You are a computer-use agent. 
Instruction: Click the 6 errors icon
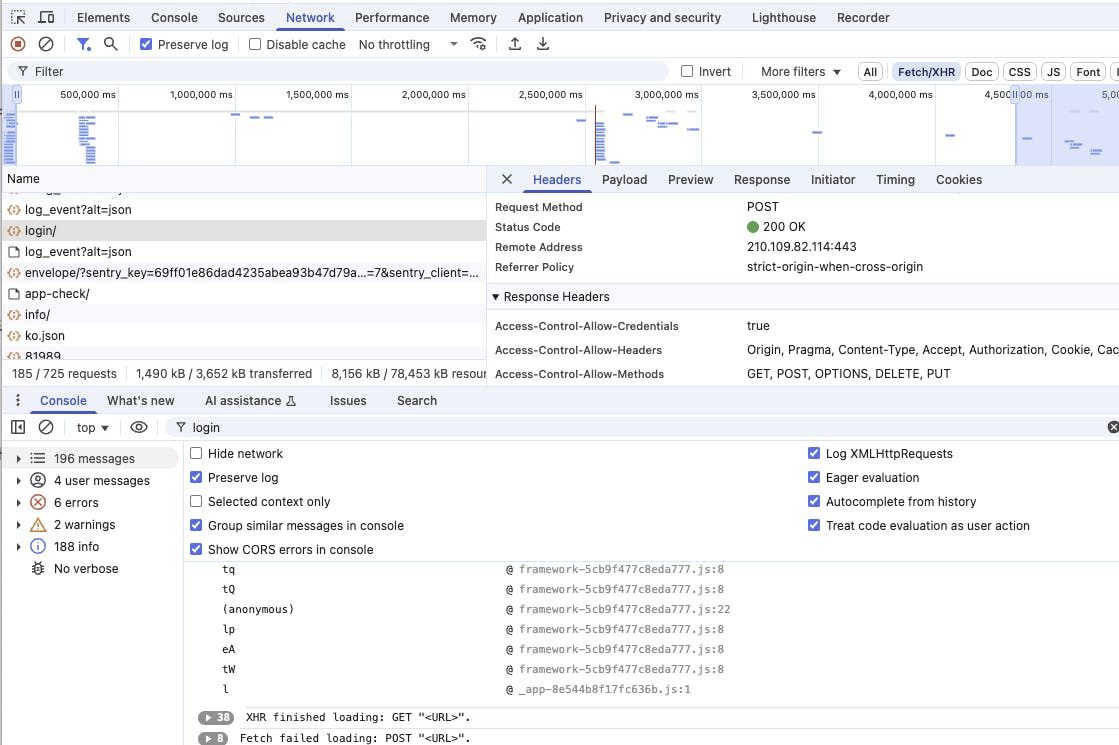(38, 502)
